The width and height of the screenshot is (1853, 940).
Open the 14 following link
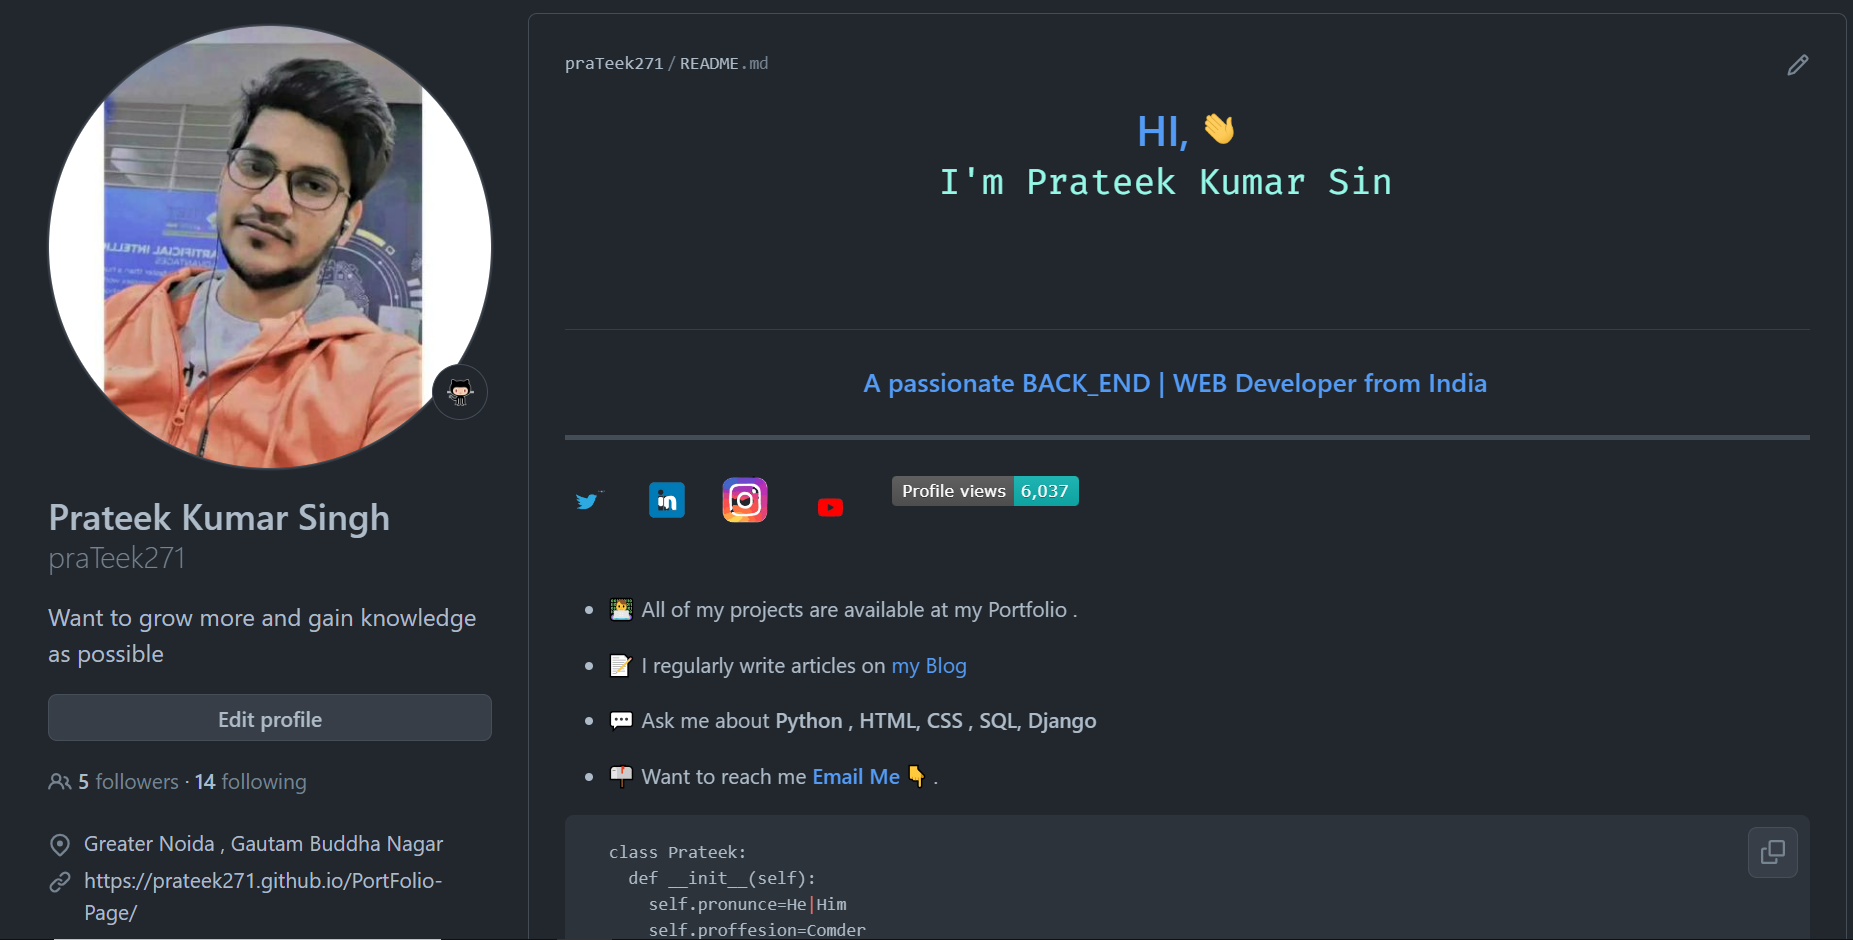tap(251, 782)
